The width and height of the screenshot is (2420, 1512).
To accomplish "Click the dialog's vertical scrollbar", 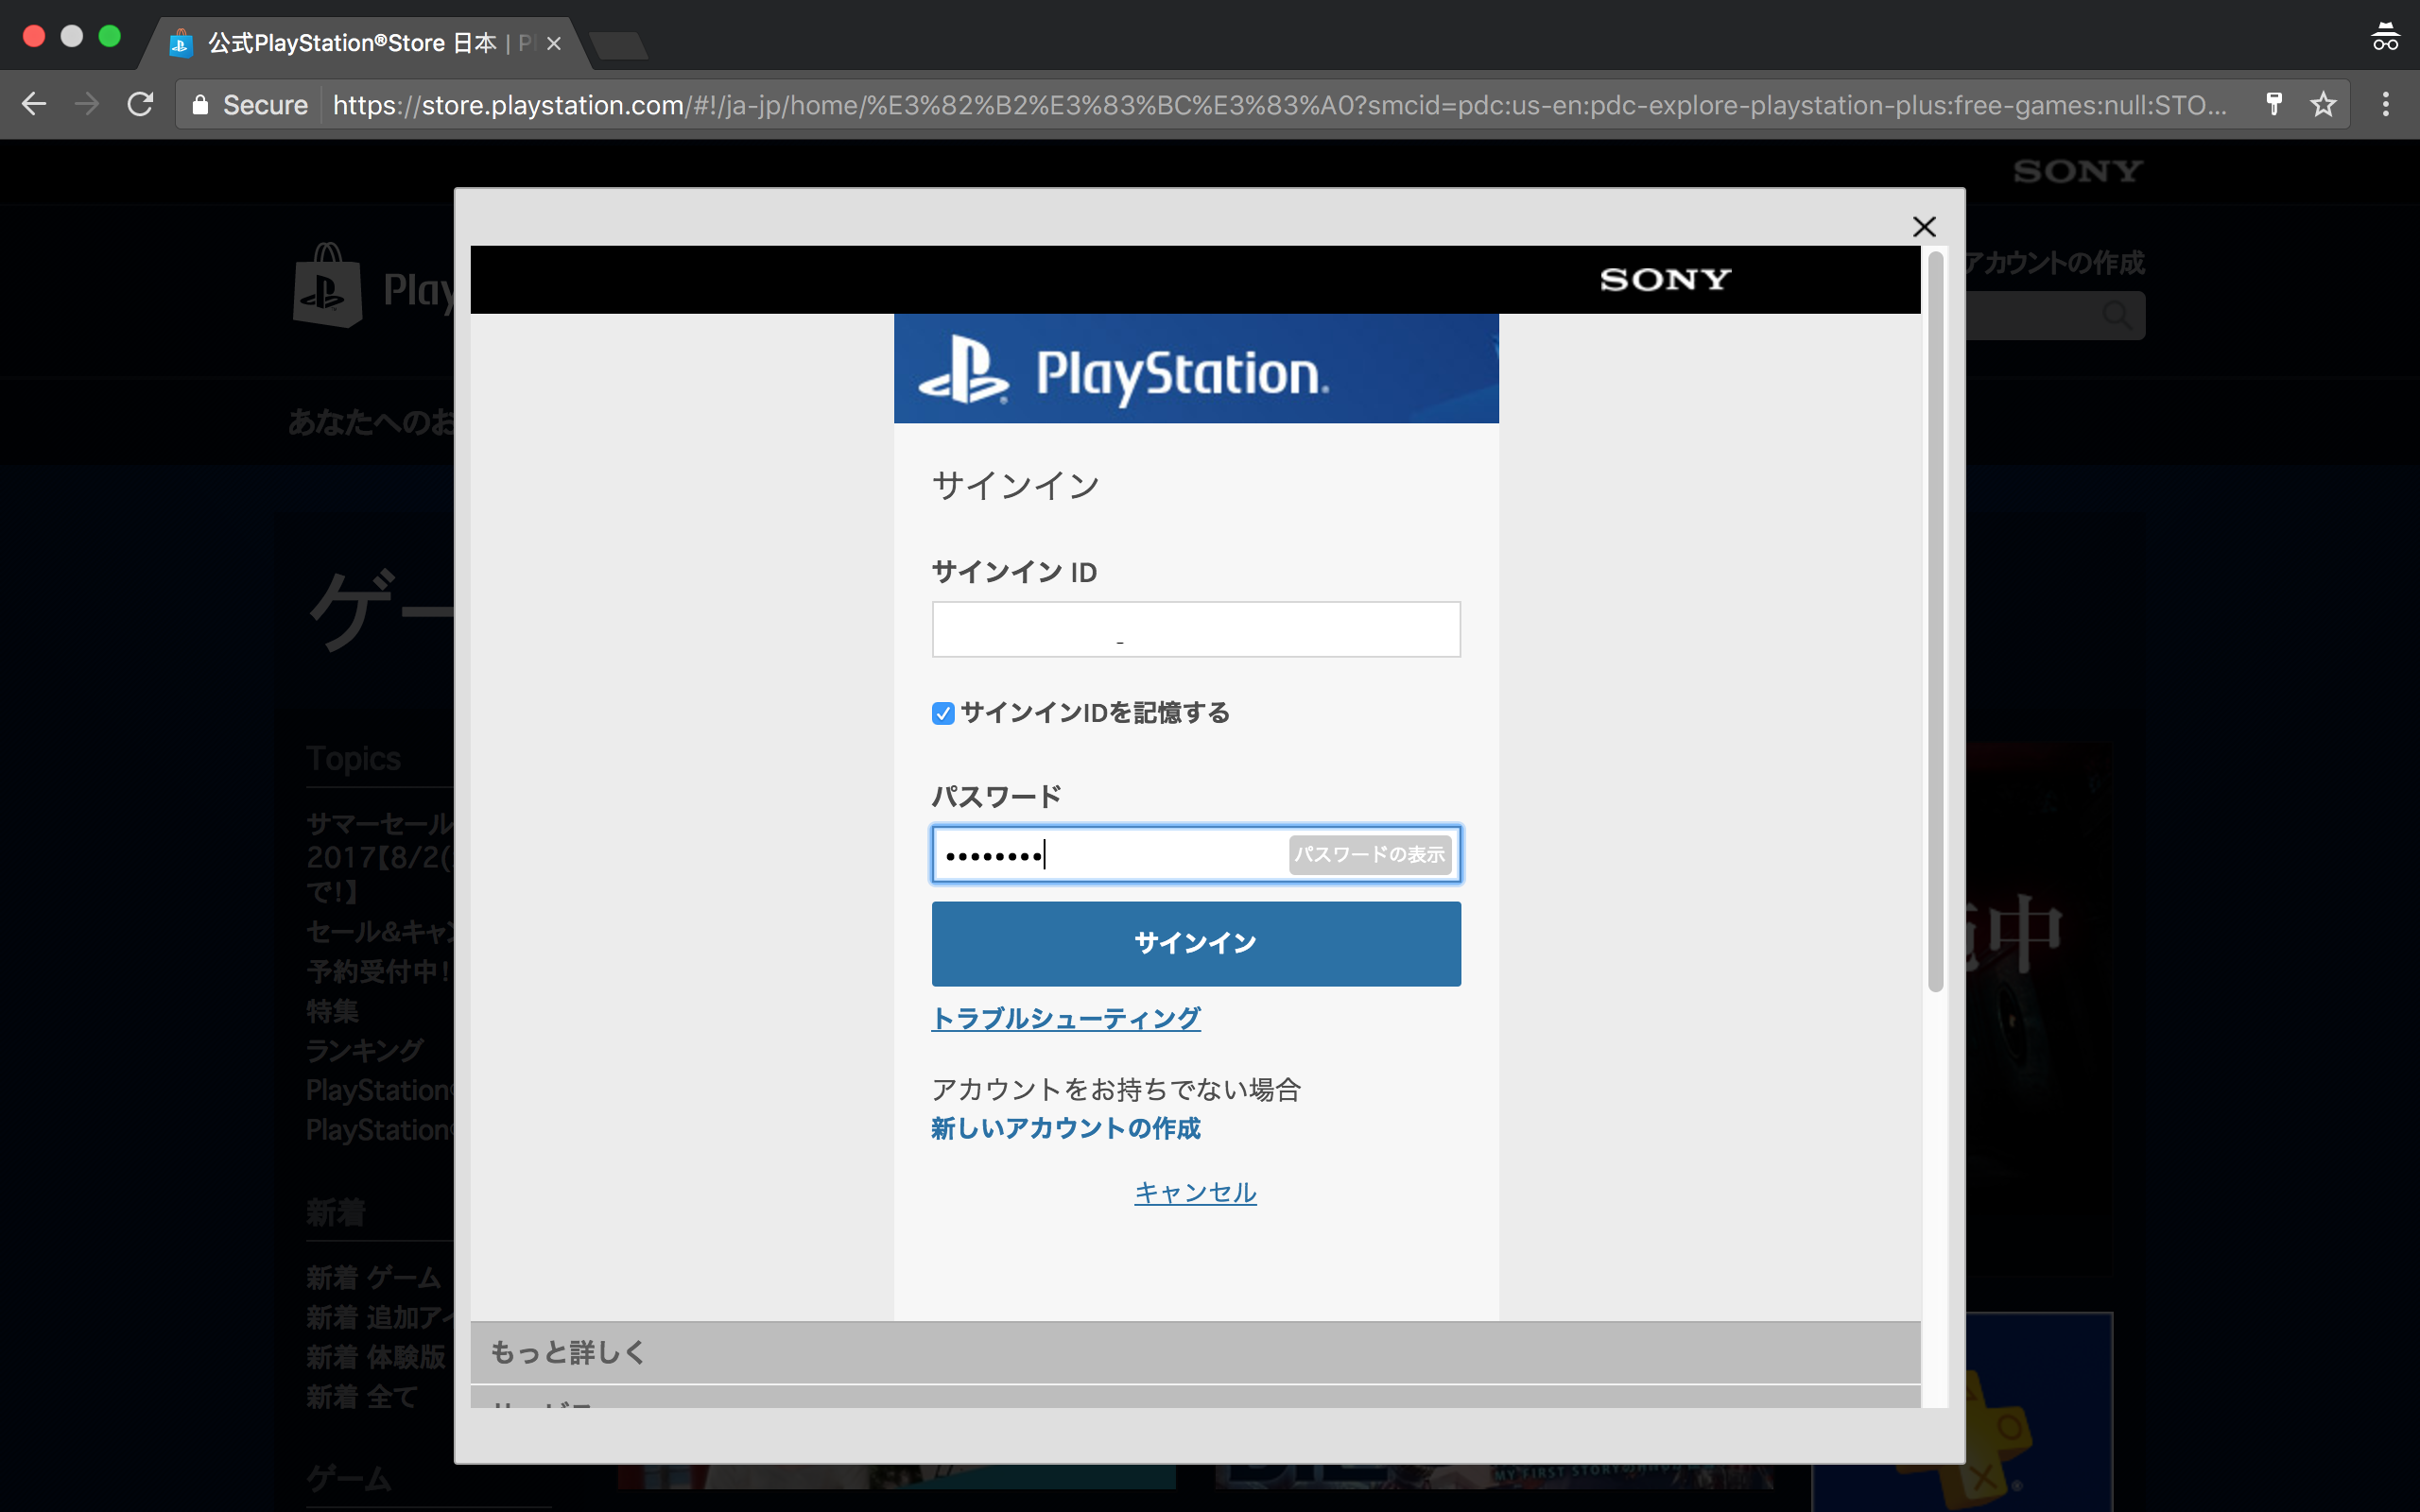I will [1935, 620].
